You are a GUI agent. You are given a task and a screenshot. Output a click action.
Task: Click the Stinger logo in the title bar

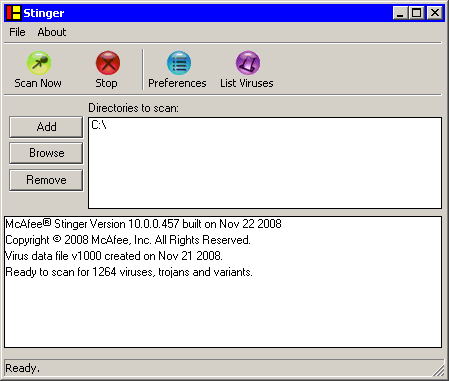tap(14, 13)
